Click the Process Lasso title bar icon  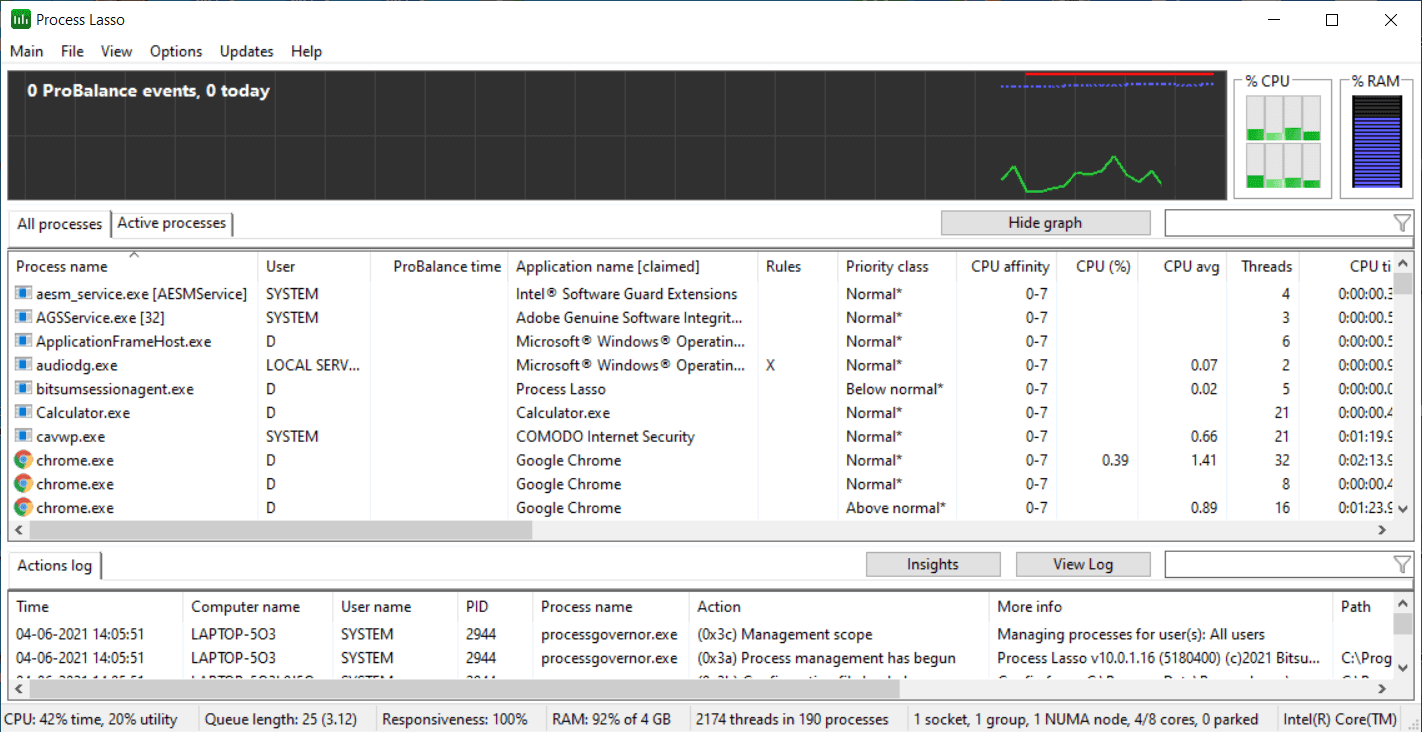tap(20, 19)
